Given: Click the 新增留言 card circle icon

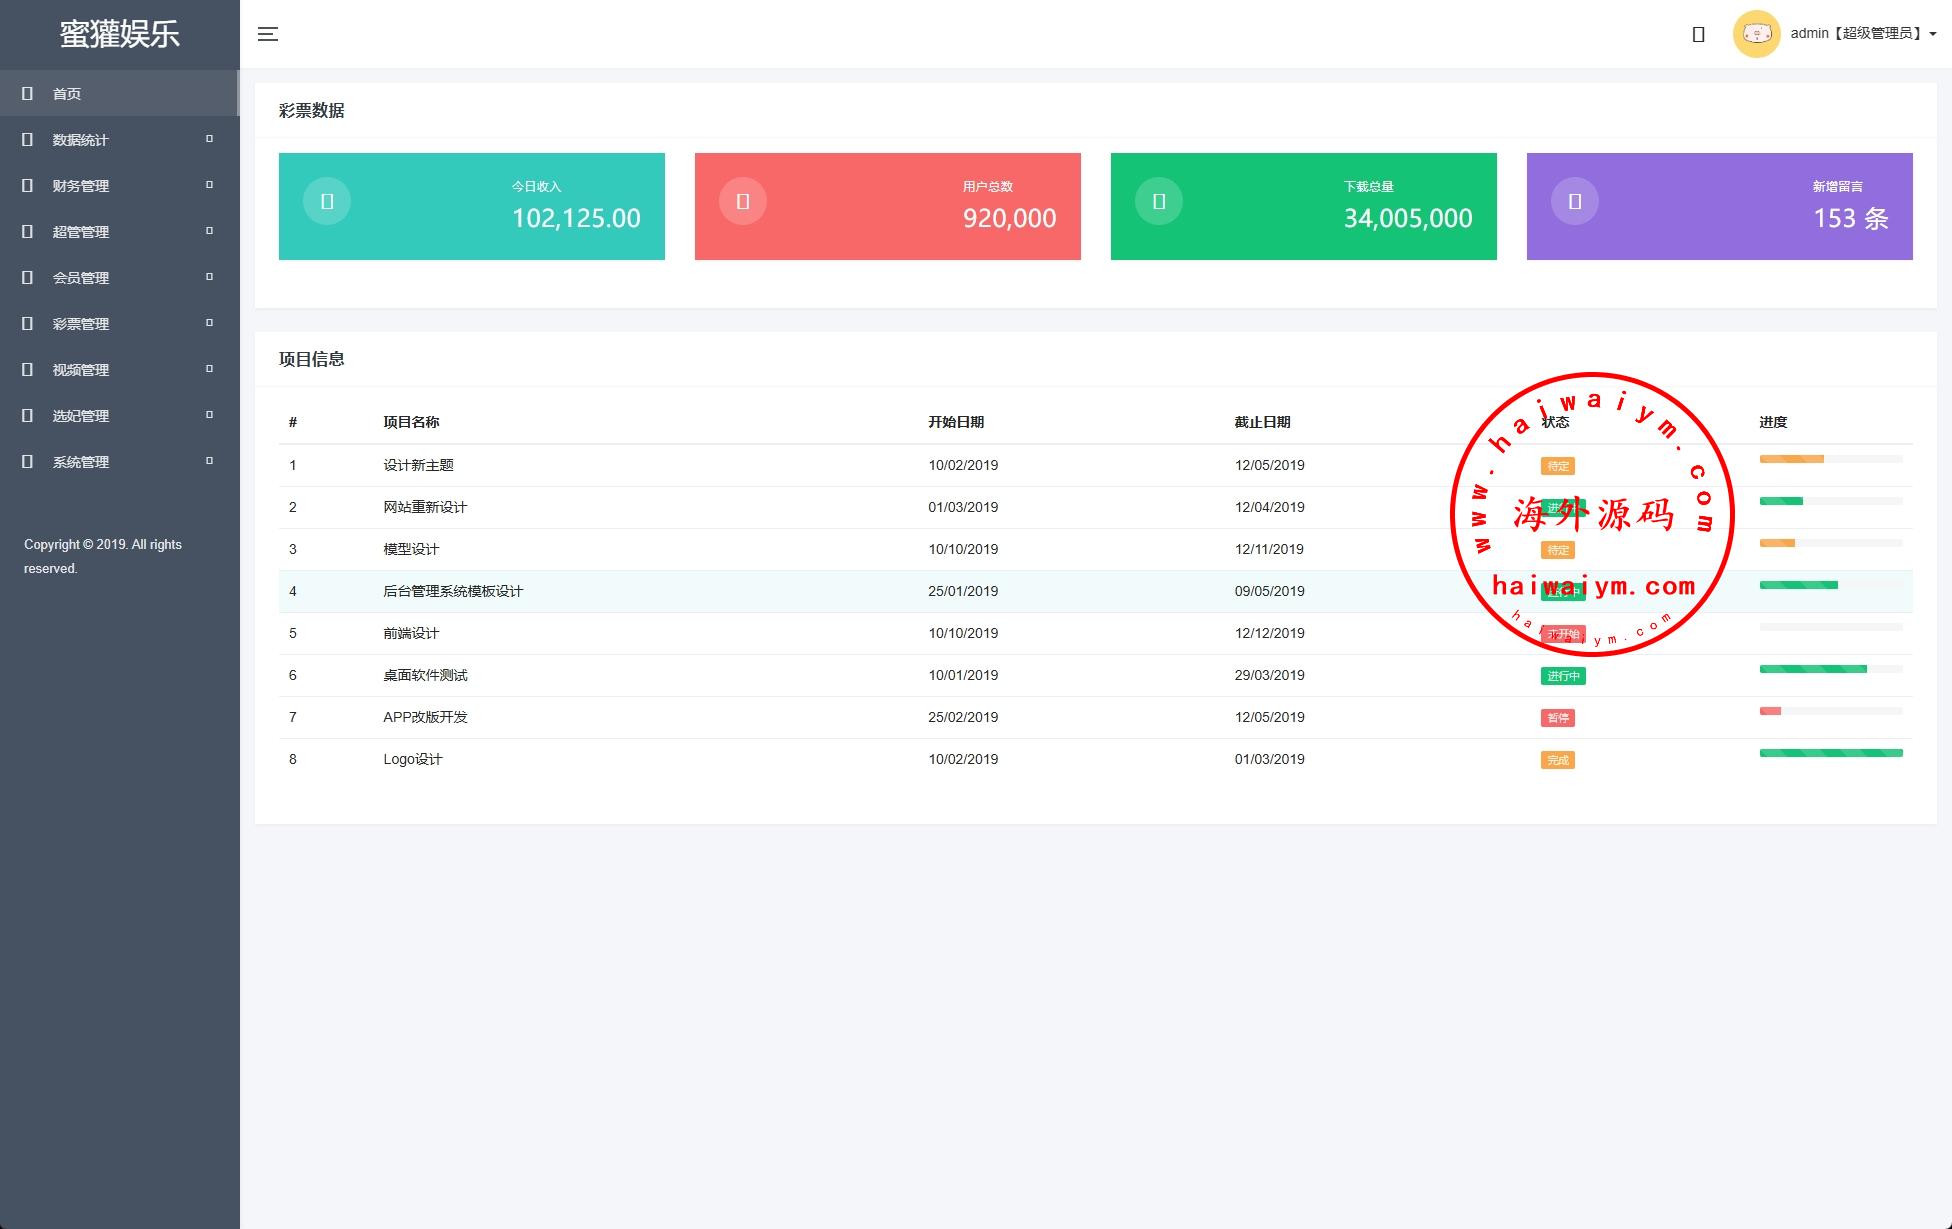Looking at the screenshot, I should click(x=1575, y=201).
